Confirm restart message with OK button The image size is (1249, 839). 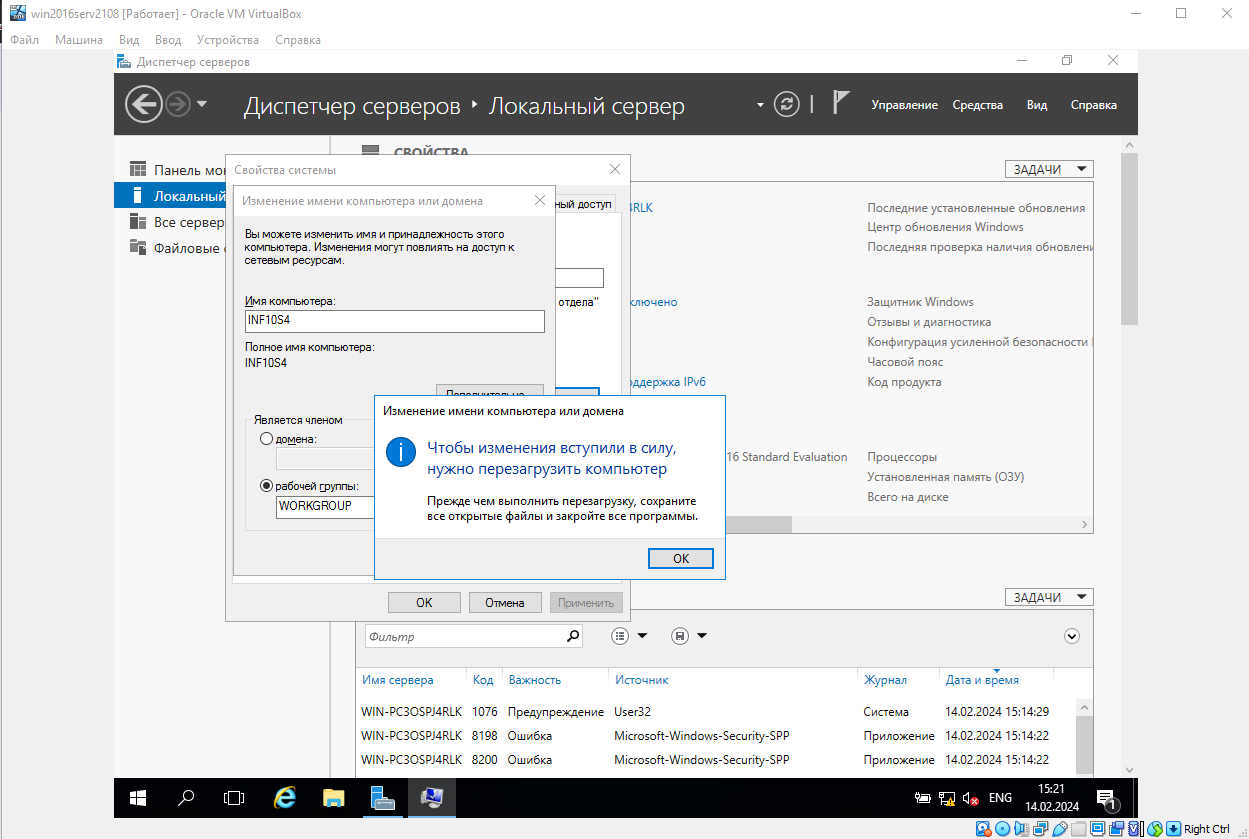point(680,559)
